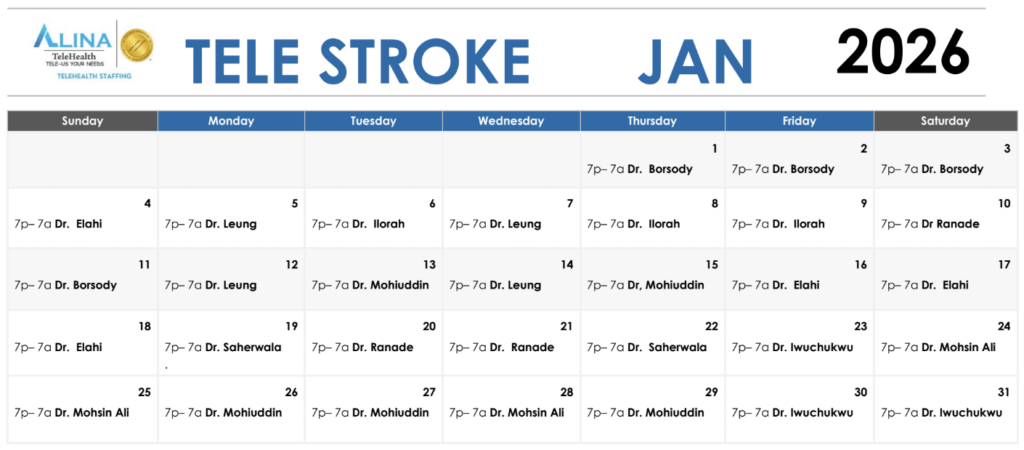Click the Saturday column header
1024x450 pixels.
pos(945,121)
